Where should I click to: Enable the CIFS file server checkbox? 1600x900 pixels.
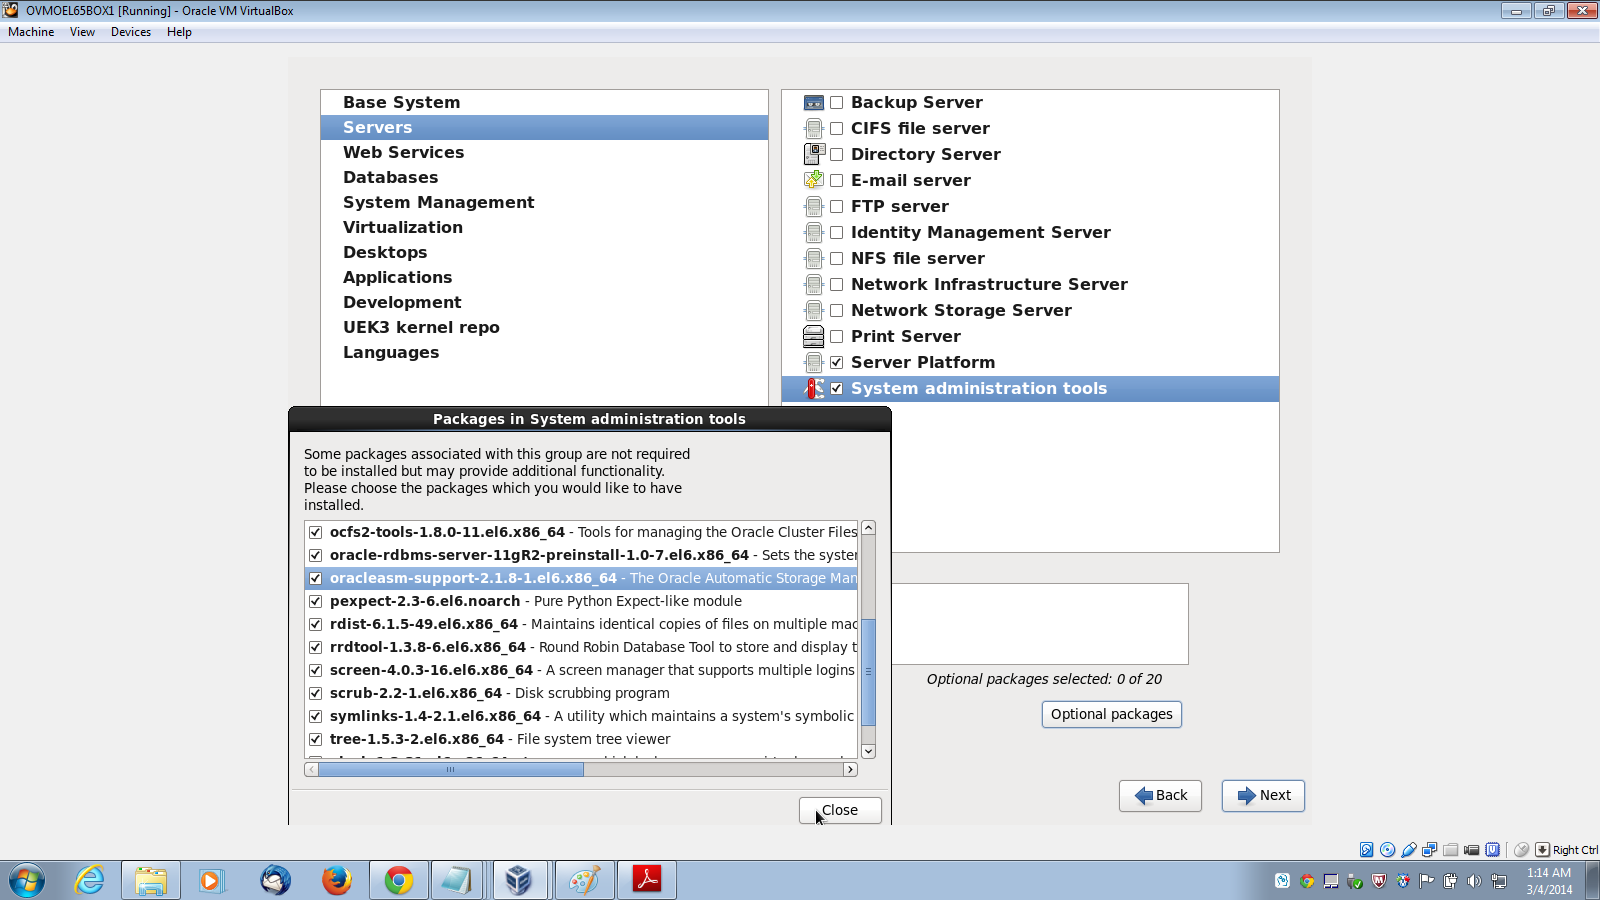click(837, 128)
